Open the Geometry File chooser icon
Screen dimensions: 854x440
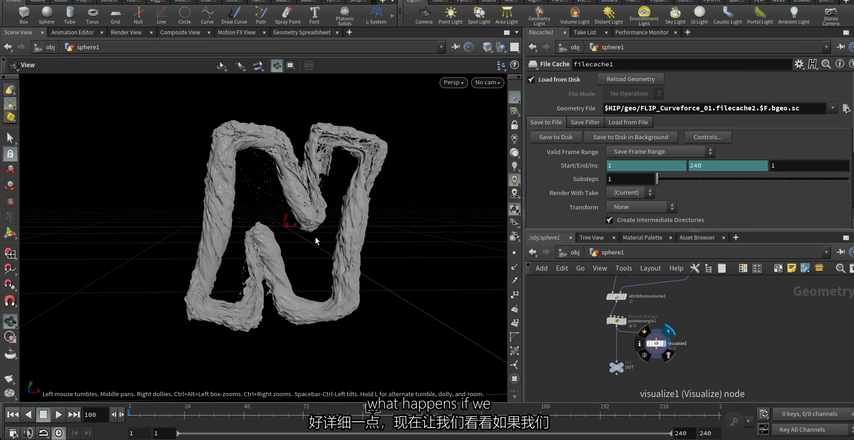pyautogui.click(x=846, y=108)
